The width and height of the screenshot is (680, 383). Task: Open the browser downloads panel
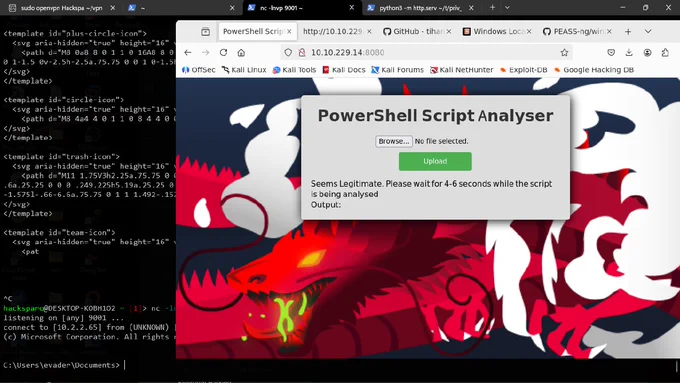click(629, 52)
